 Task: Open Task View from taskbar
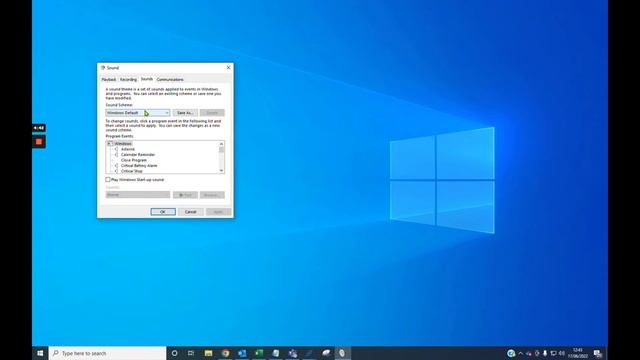(x=191, y=353)
